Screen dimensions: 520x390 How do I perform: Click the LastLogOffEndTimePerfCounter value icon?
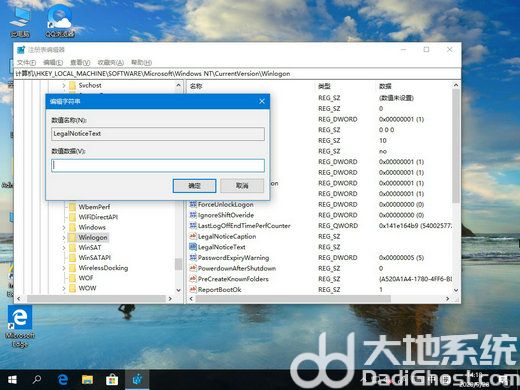point(193,226)
